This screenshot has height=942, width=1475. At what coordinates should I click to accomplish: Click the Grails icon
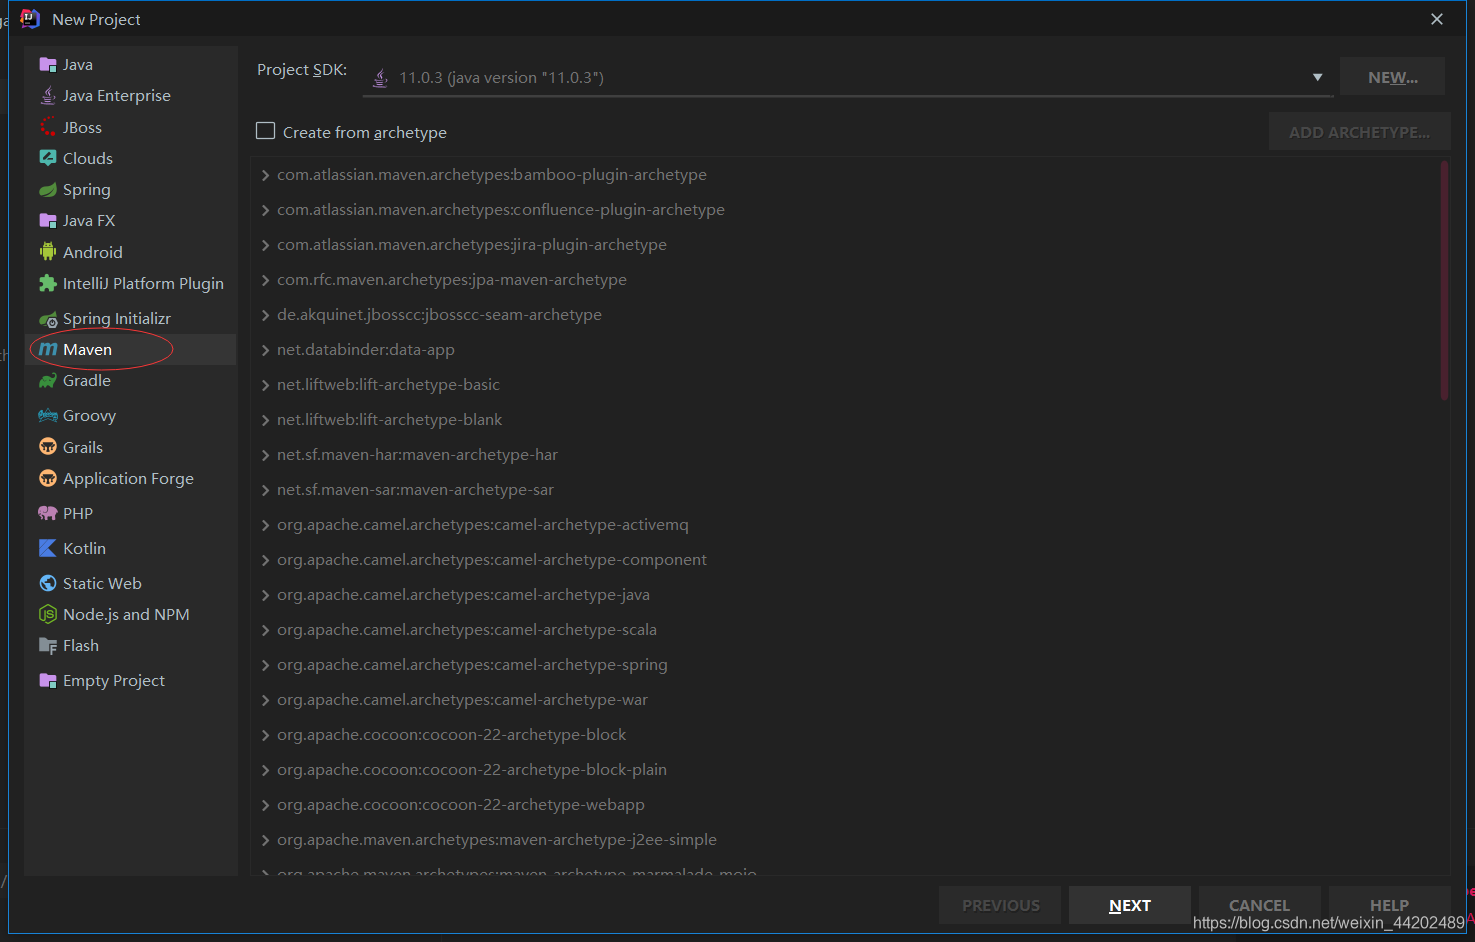[47, 447]
